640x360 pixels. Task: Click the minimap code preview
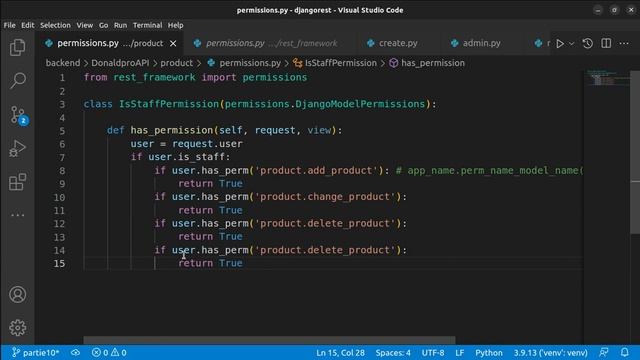[607, 78]
